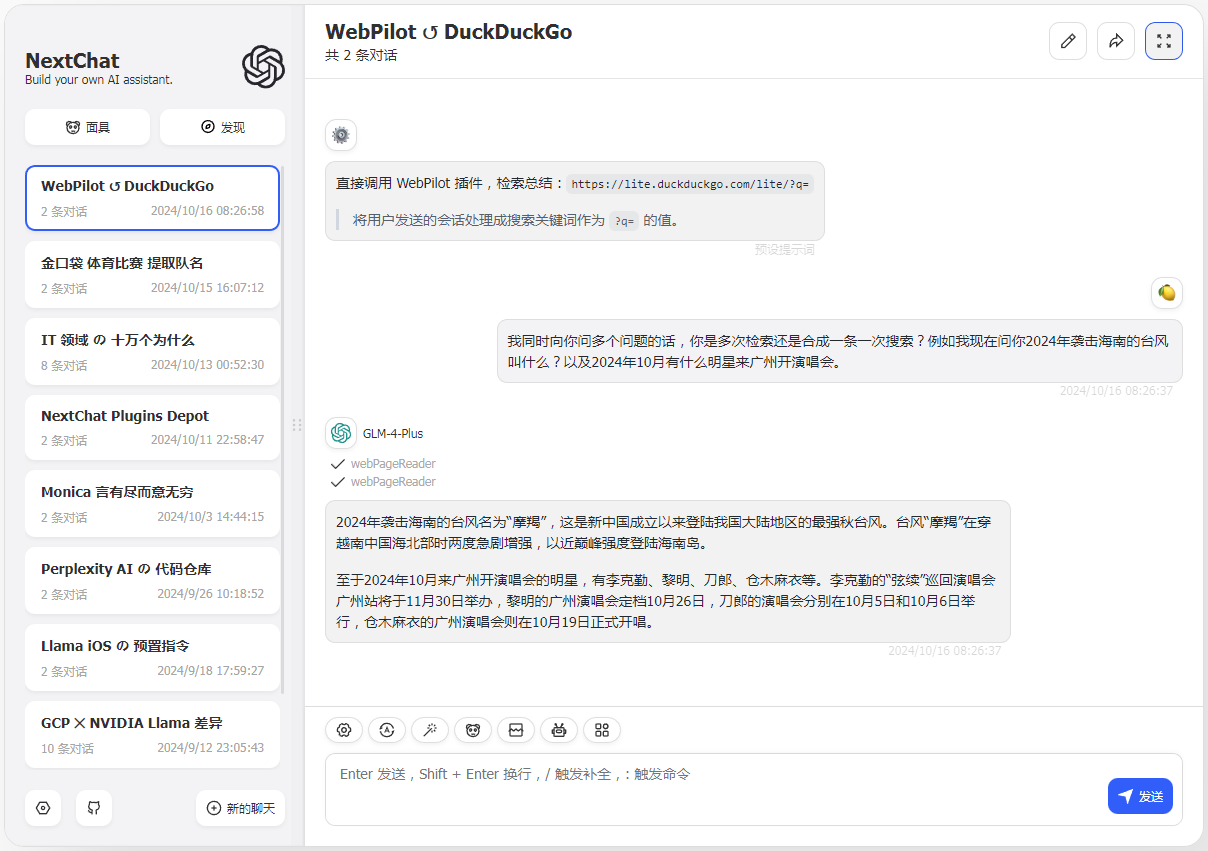The width and height of the screenshot is (1208, 851).
Task: Click the chat title in the header
Action: [449, 31]
